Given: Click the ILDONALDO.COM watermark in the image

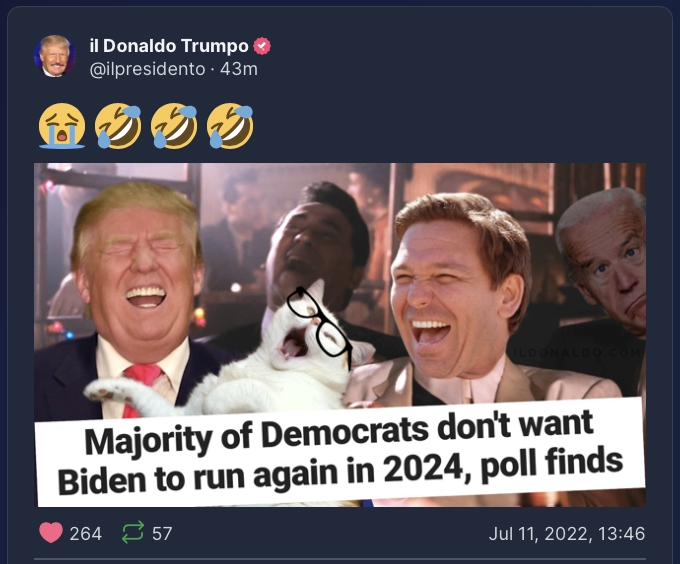Looking at the screenshot, I should point(577,352).
